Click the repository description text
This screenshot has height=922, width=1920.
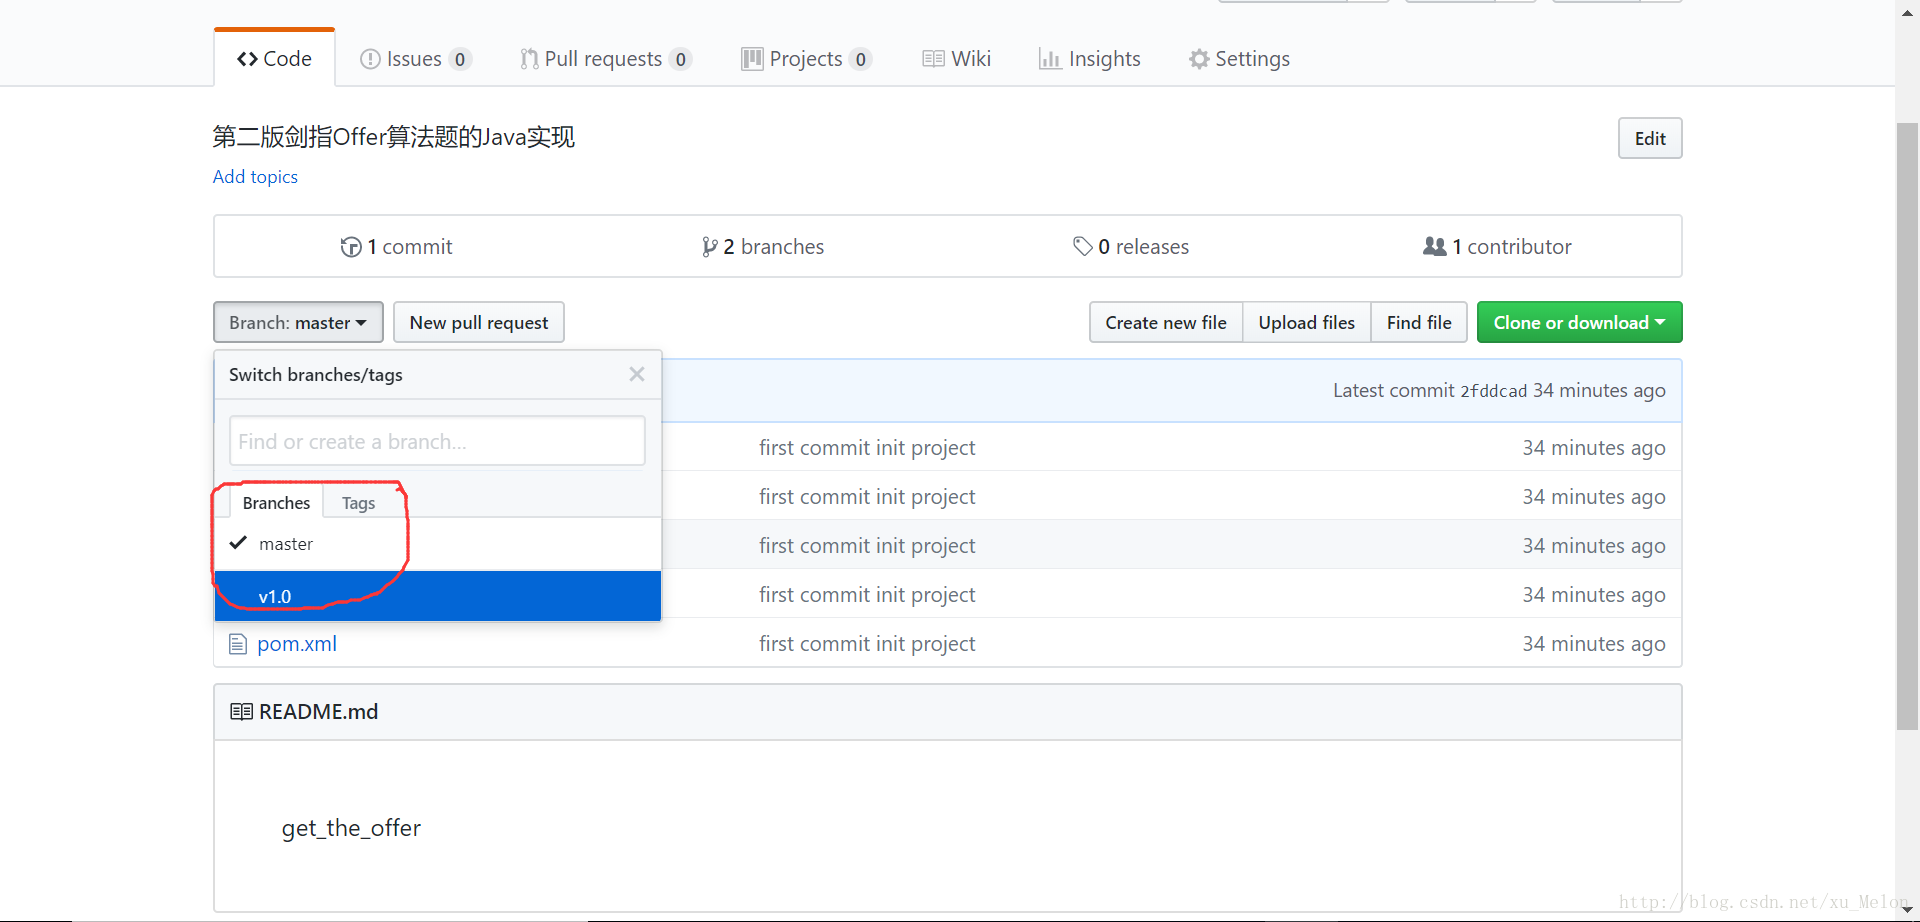[x=394, y=137]
